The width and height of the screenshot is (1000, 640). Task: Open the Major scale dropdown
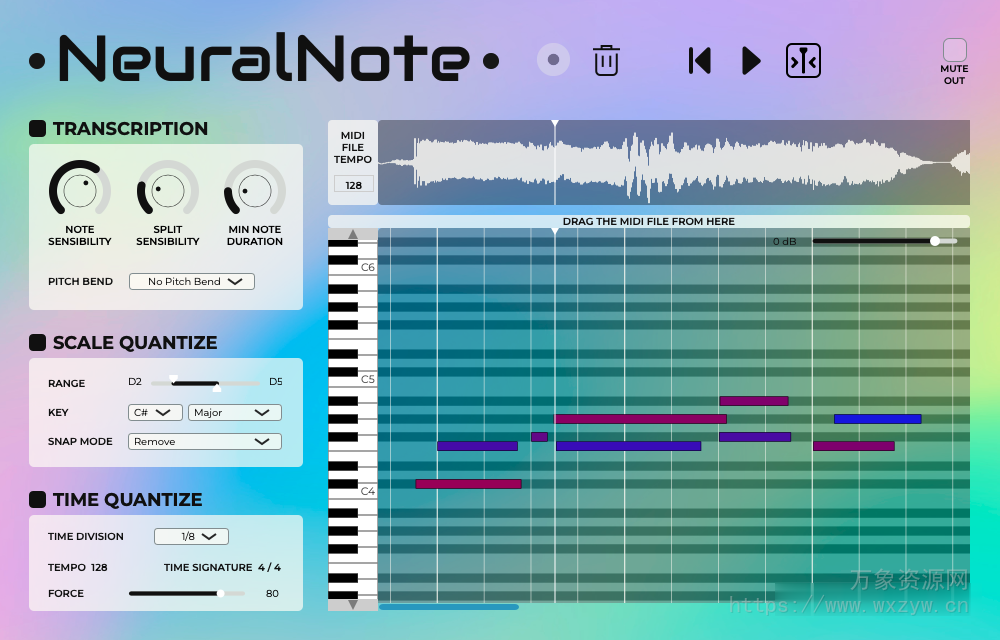[x=234, y=412]
